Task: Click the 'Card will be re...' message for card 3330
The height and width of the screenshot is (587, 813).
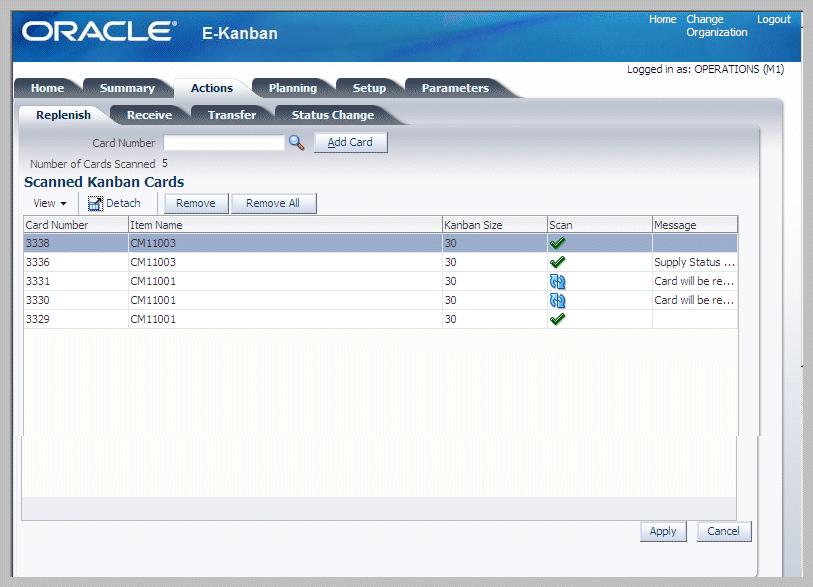Action: click(694, 300)
